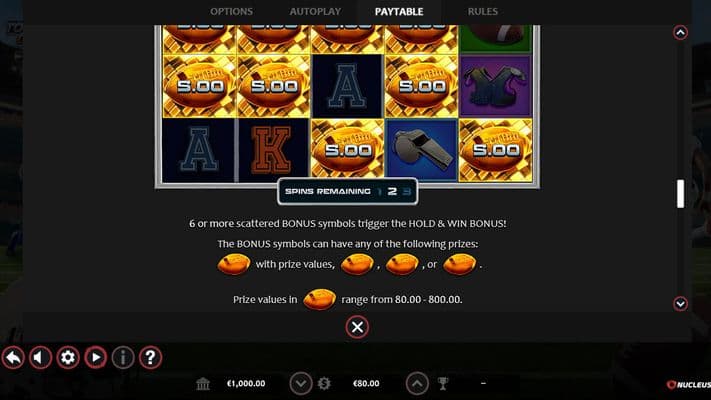The image size is (711, 400).
Task: Click the back arrow icon
Action: click(x=13, y=357)
